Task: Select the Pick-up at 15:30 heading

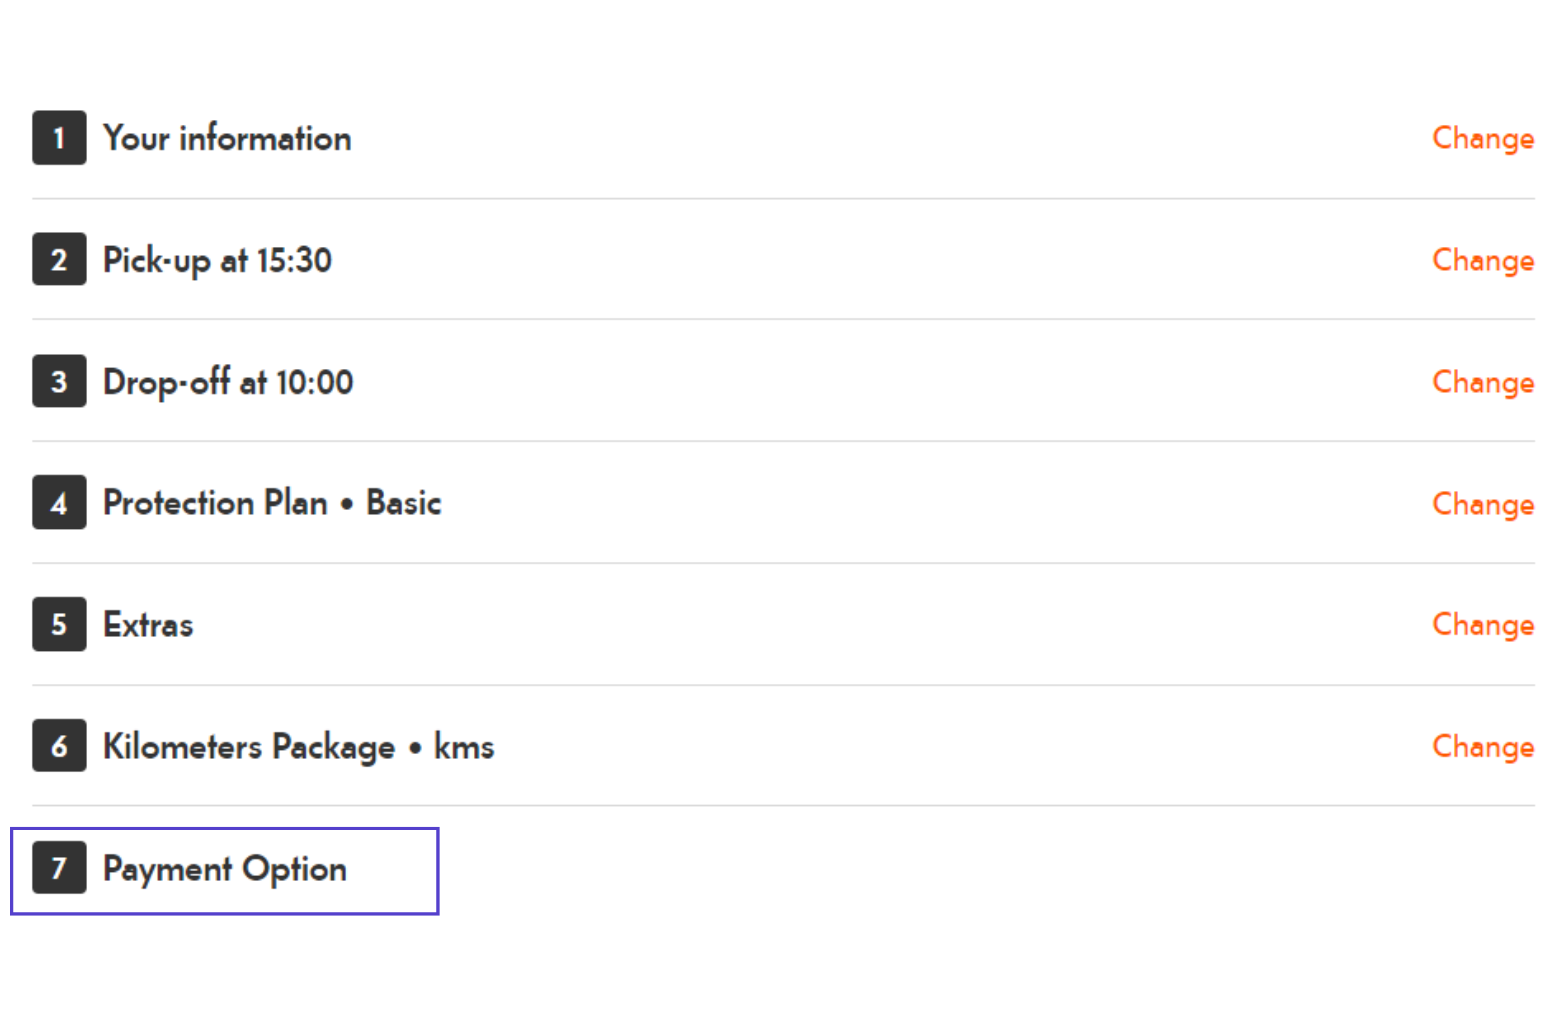Action: coord(217,260)
